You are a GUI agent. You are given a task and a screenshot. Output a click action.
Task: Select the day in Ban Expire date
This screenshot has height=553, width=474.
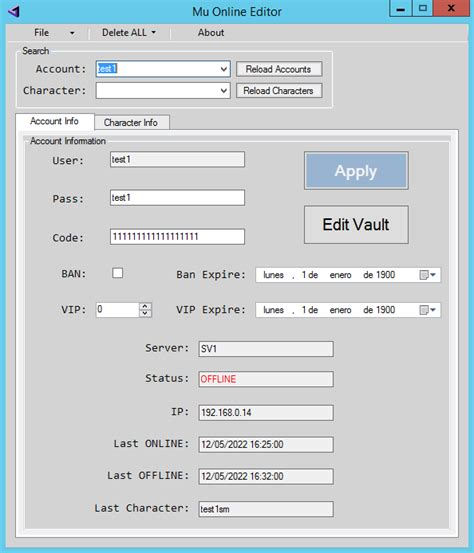click(304, 275)
